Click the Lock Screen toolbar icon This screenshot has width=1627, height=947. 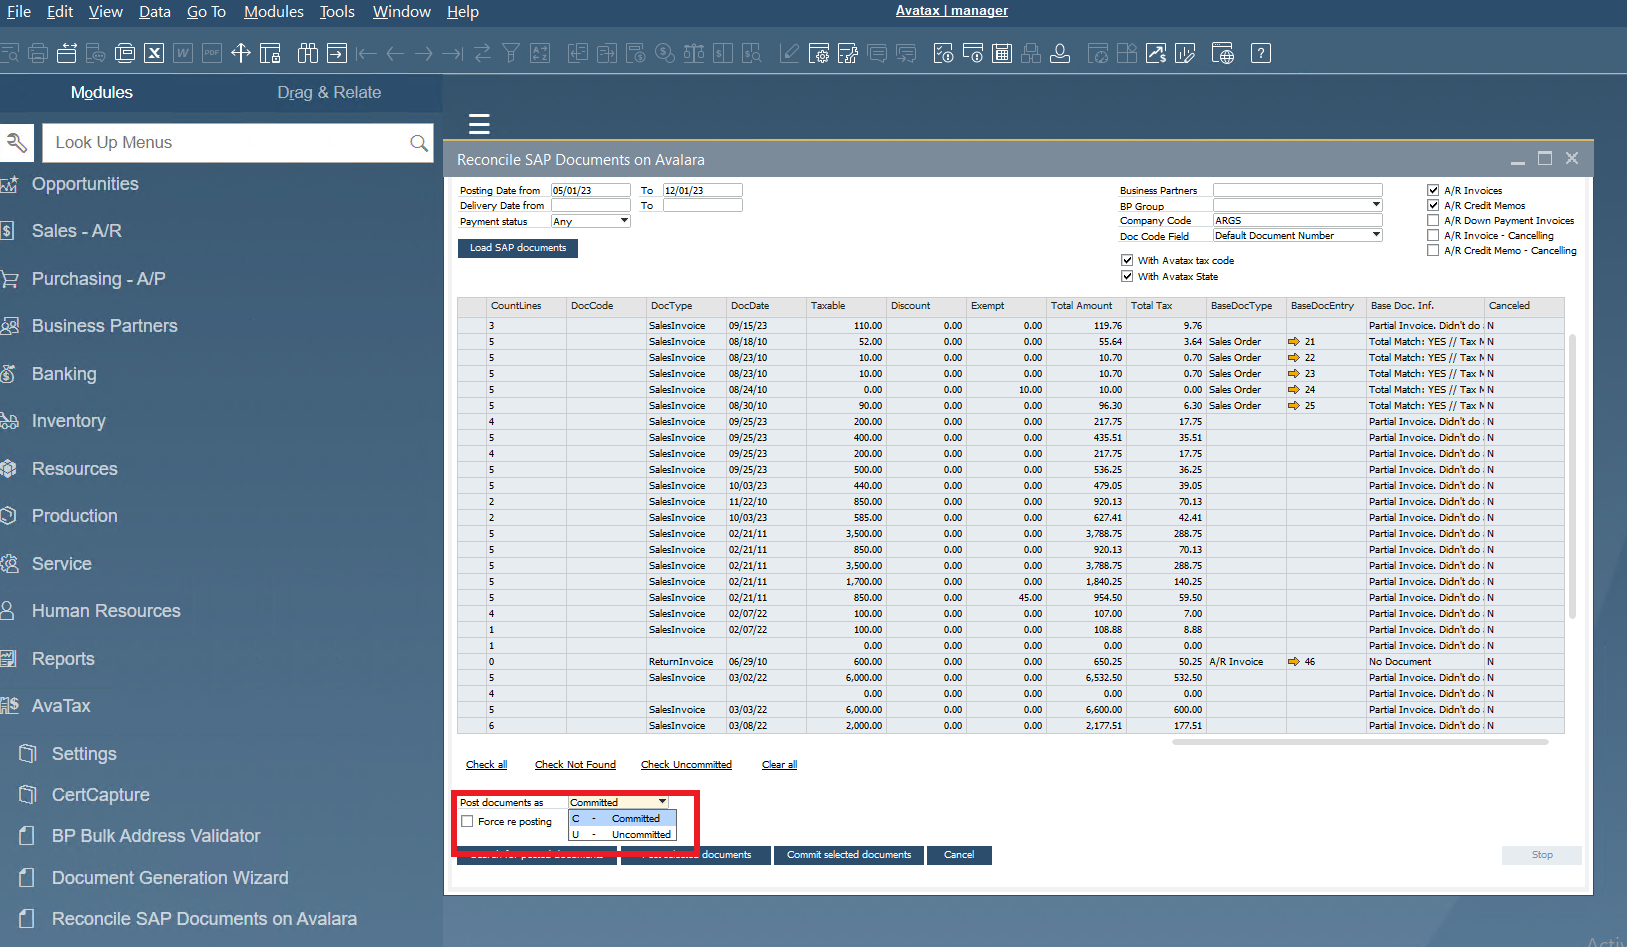tap(270, 53)
